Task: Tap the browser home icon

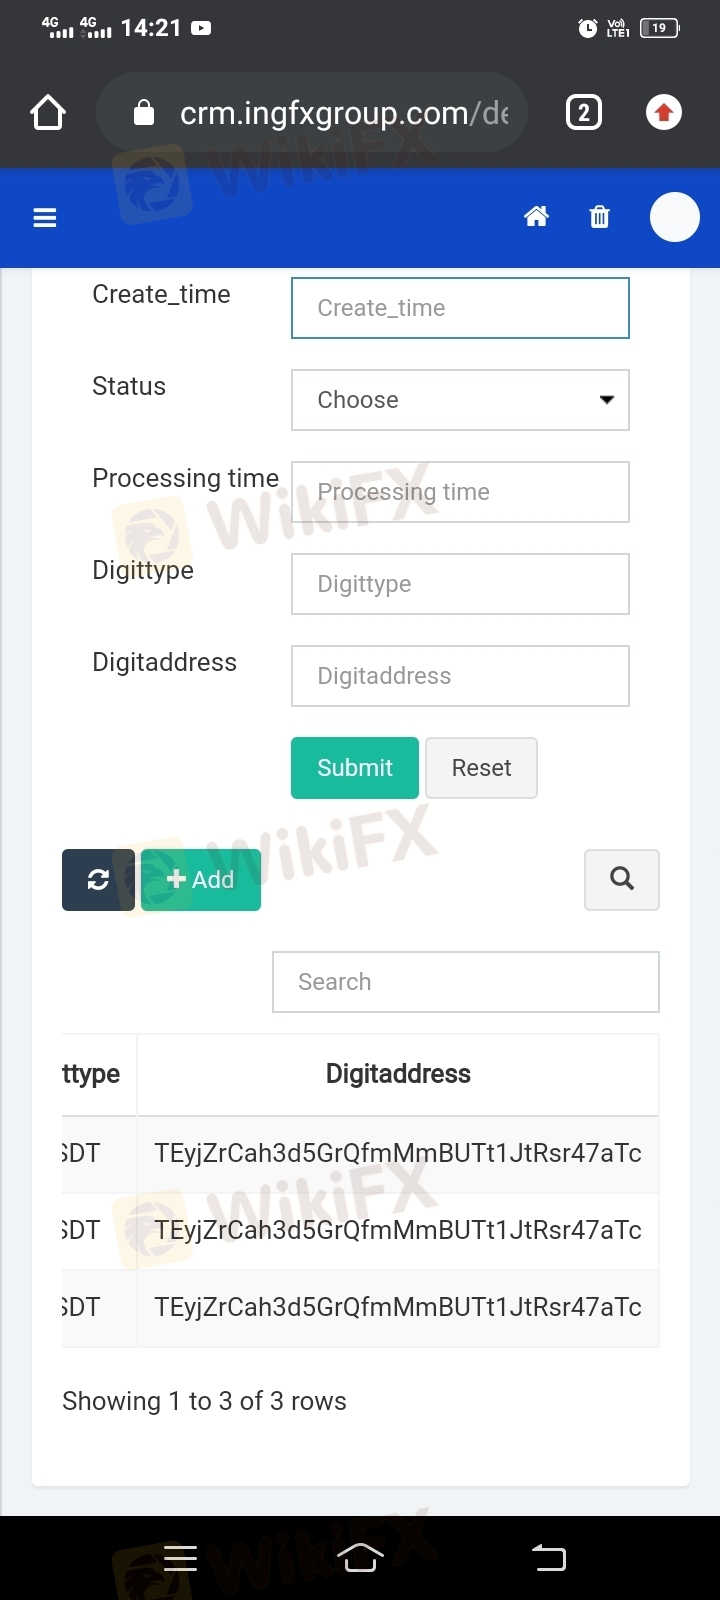Action: click(x=48, y=113)
